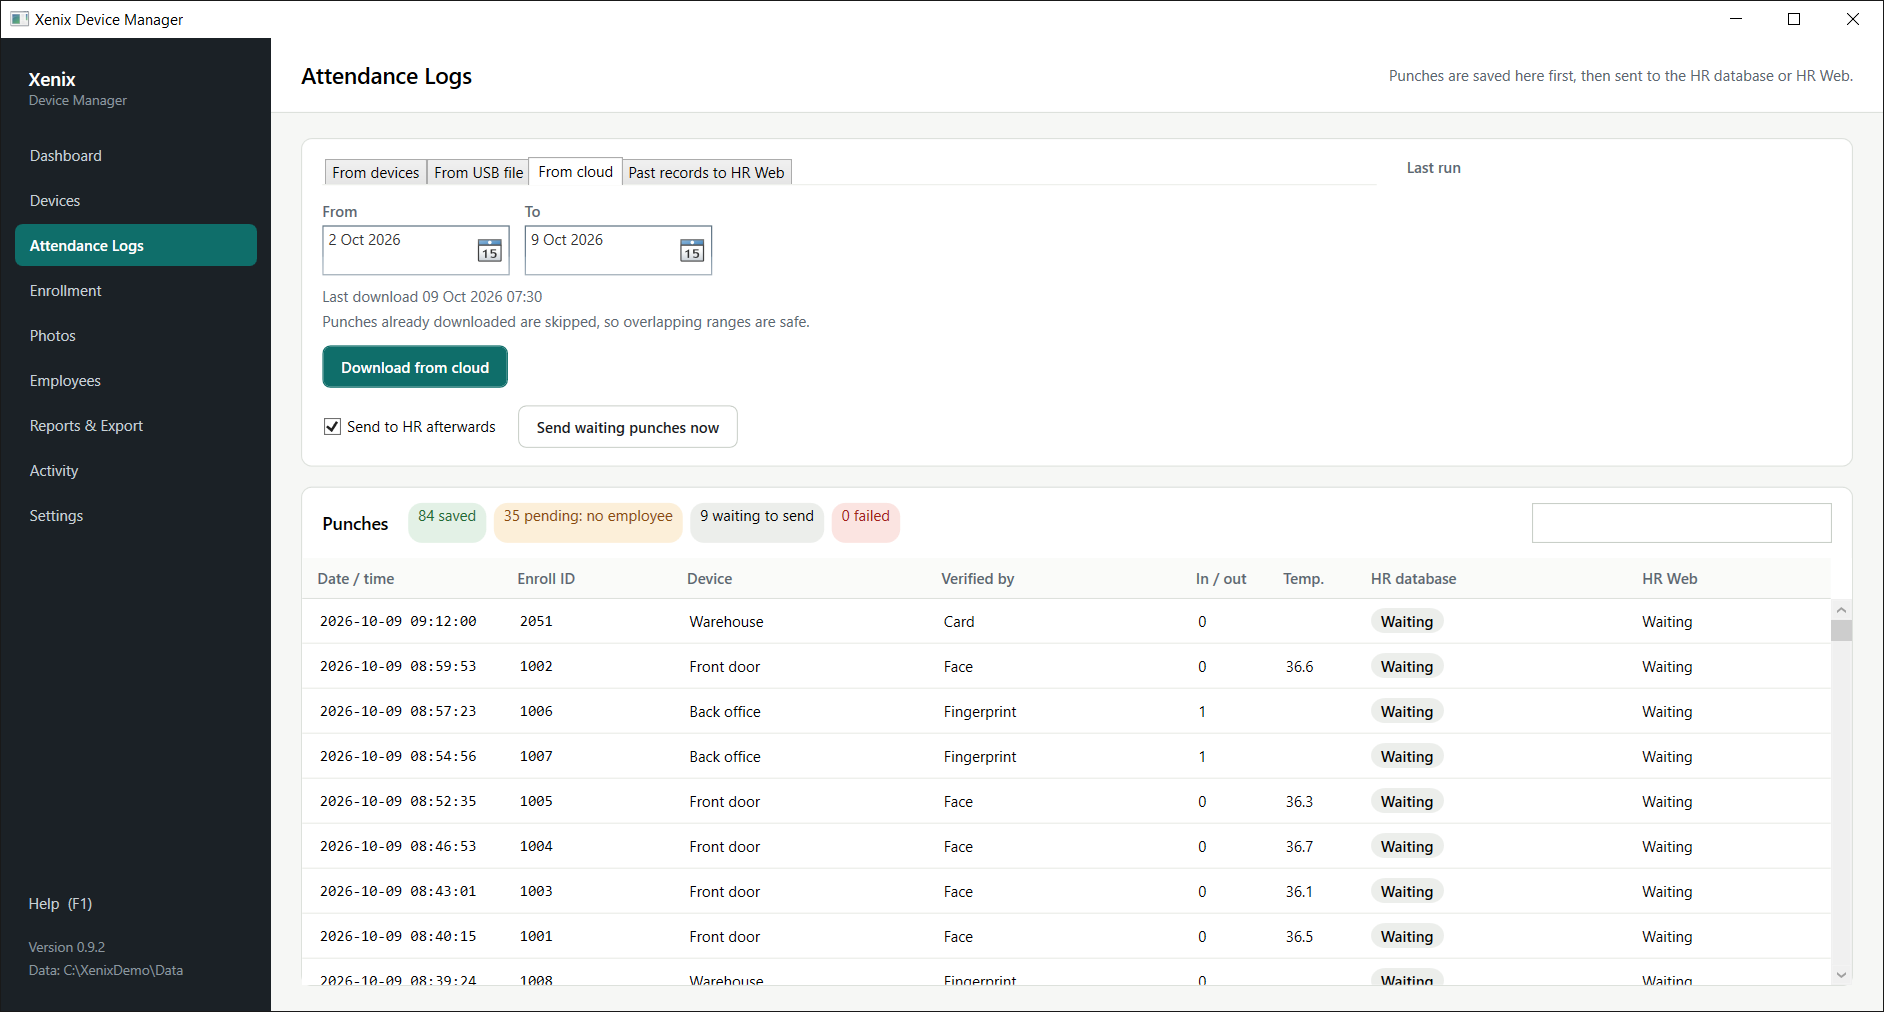The width and height of the screenshot is (1884, 1012).
Task: Select the punch row for Enroll ID 2051
Action: pos(1066,621)
